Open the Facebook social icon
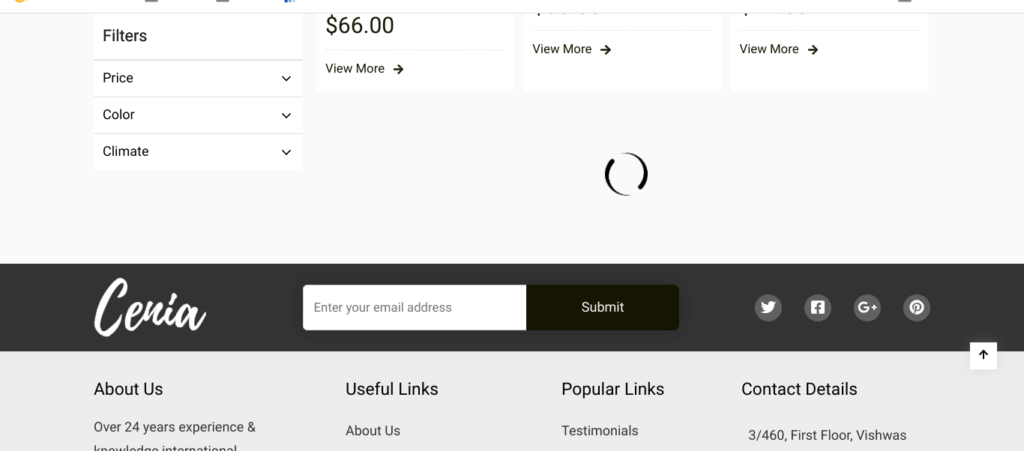The width and height of the screenshot is (1024, 451). (818, 307)
